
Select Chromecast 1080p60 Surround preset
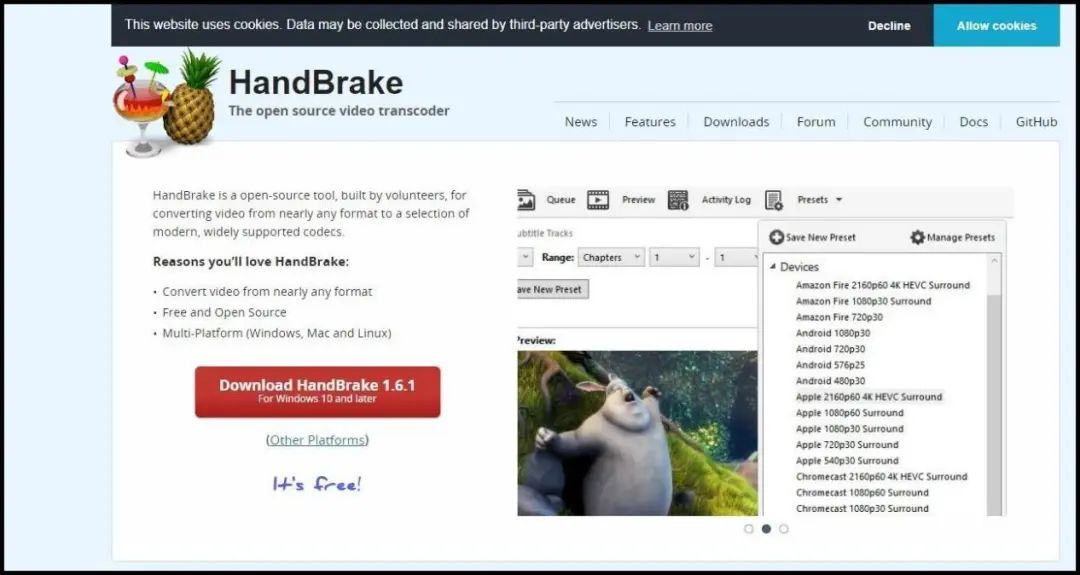pyautogui.click(x=862, y=492)
